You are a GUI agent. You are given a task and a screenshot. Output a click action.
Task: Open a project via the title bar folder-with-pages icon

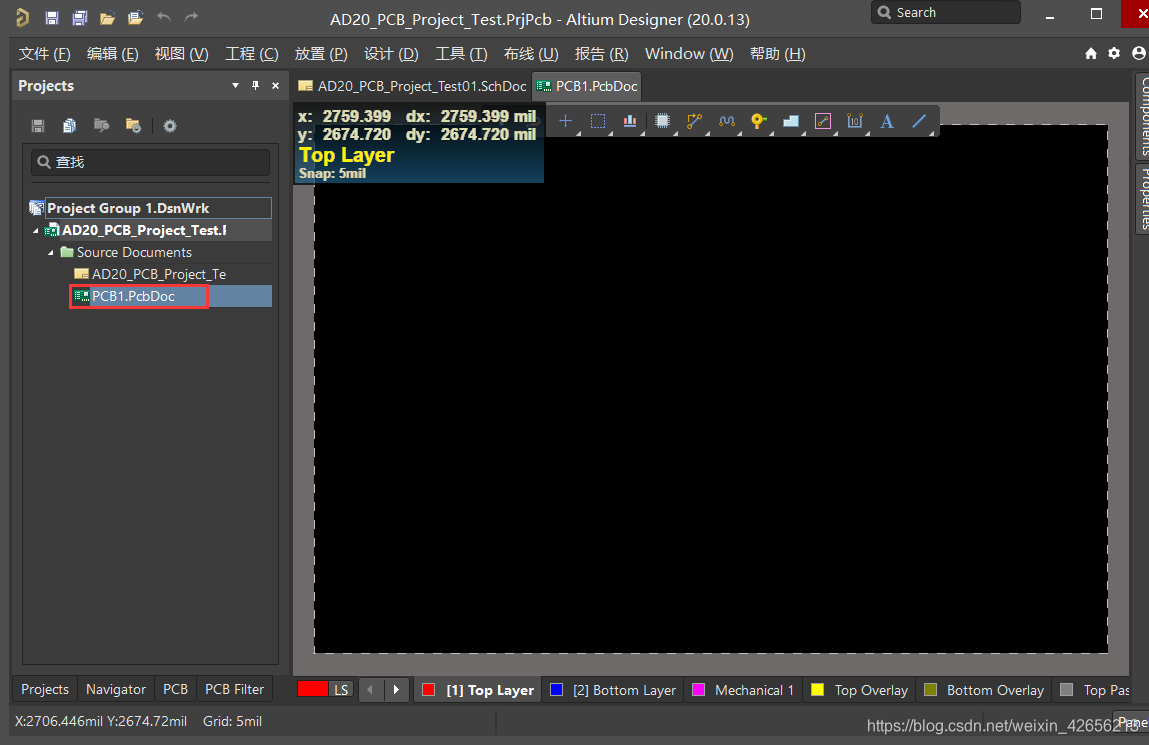point(135,18)
